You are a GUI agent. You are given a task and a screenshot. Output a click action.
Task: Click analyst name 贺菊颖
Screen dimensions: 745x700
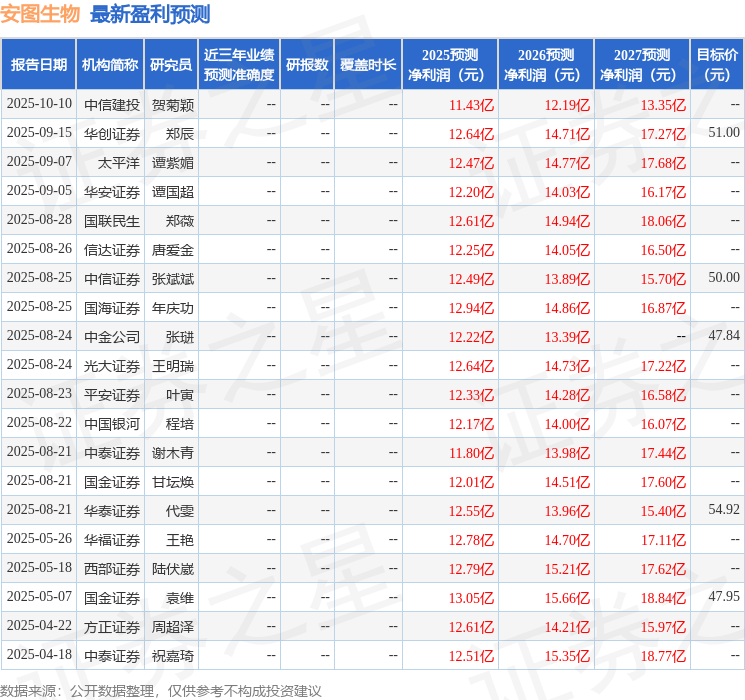173,105
